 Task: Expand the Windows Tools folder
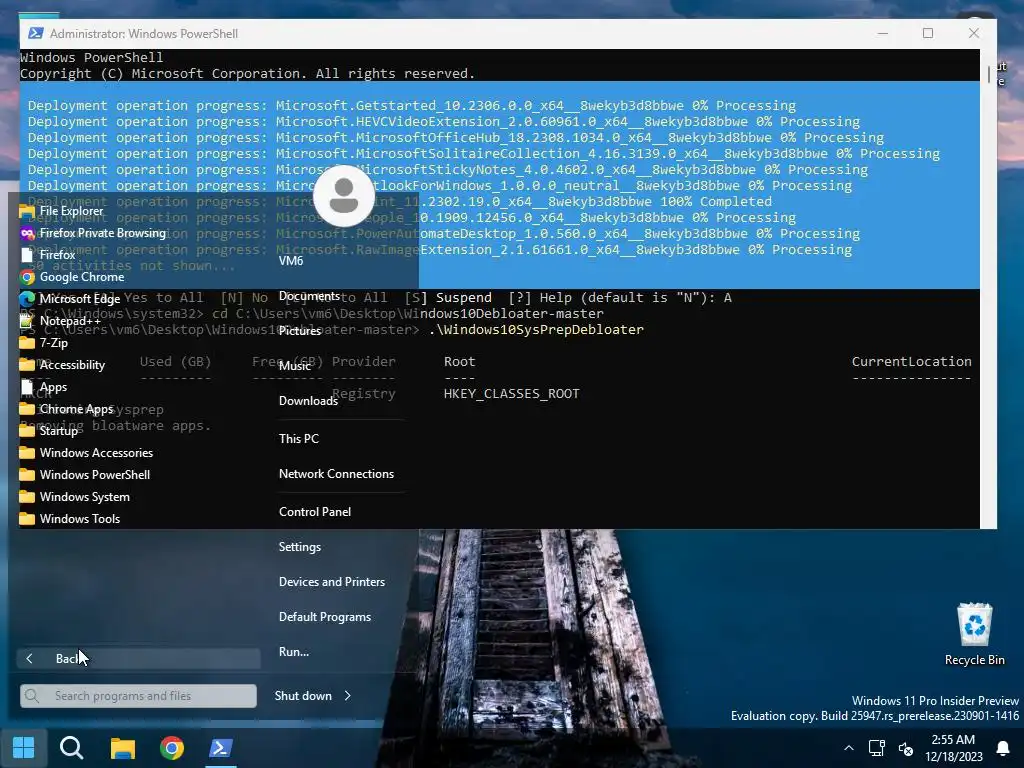coord(70,519)
